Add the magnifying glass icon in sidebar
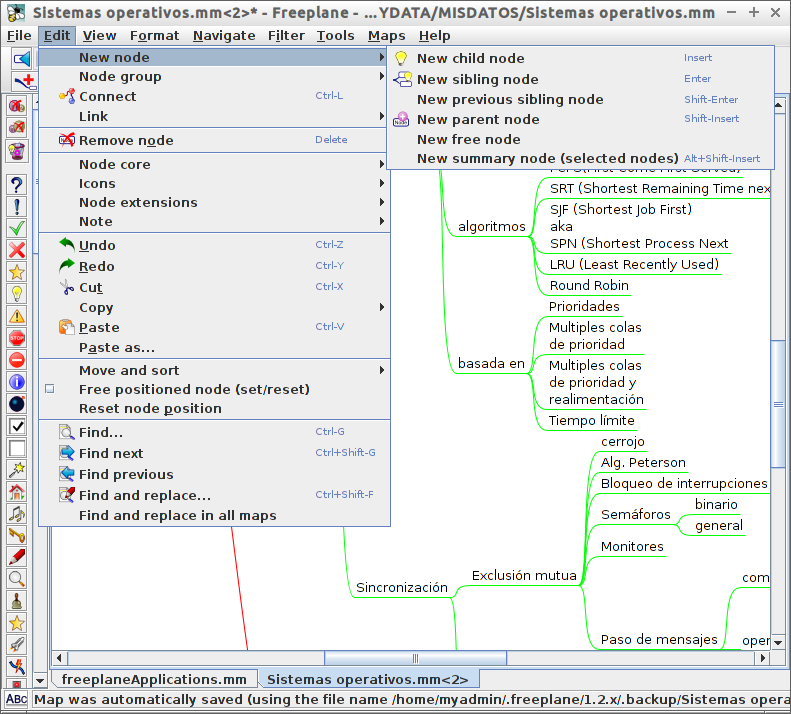The width and height of the screenshot is (791, 714). [x=17, y=579]
